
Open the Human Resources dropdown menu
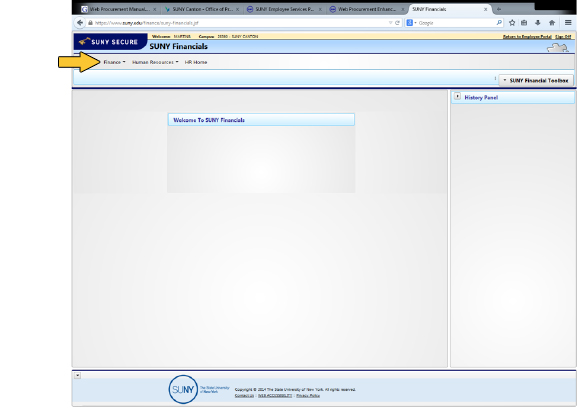point(155,62)
